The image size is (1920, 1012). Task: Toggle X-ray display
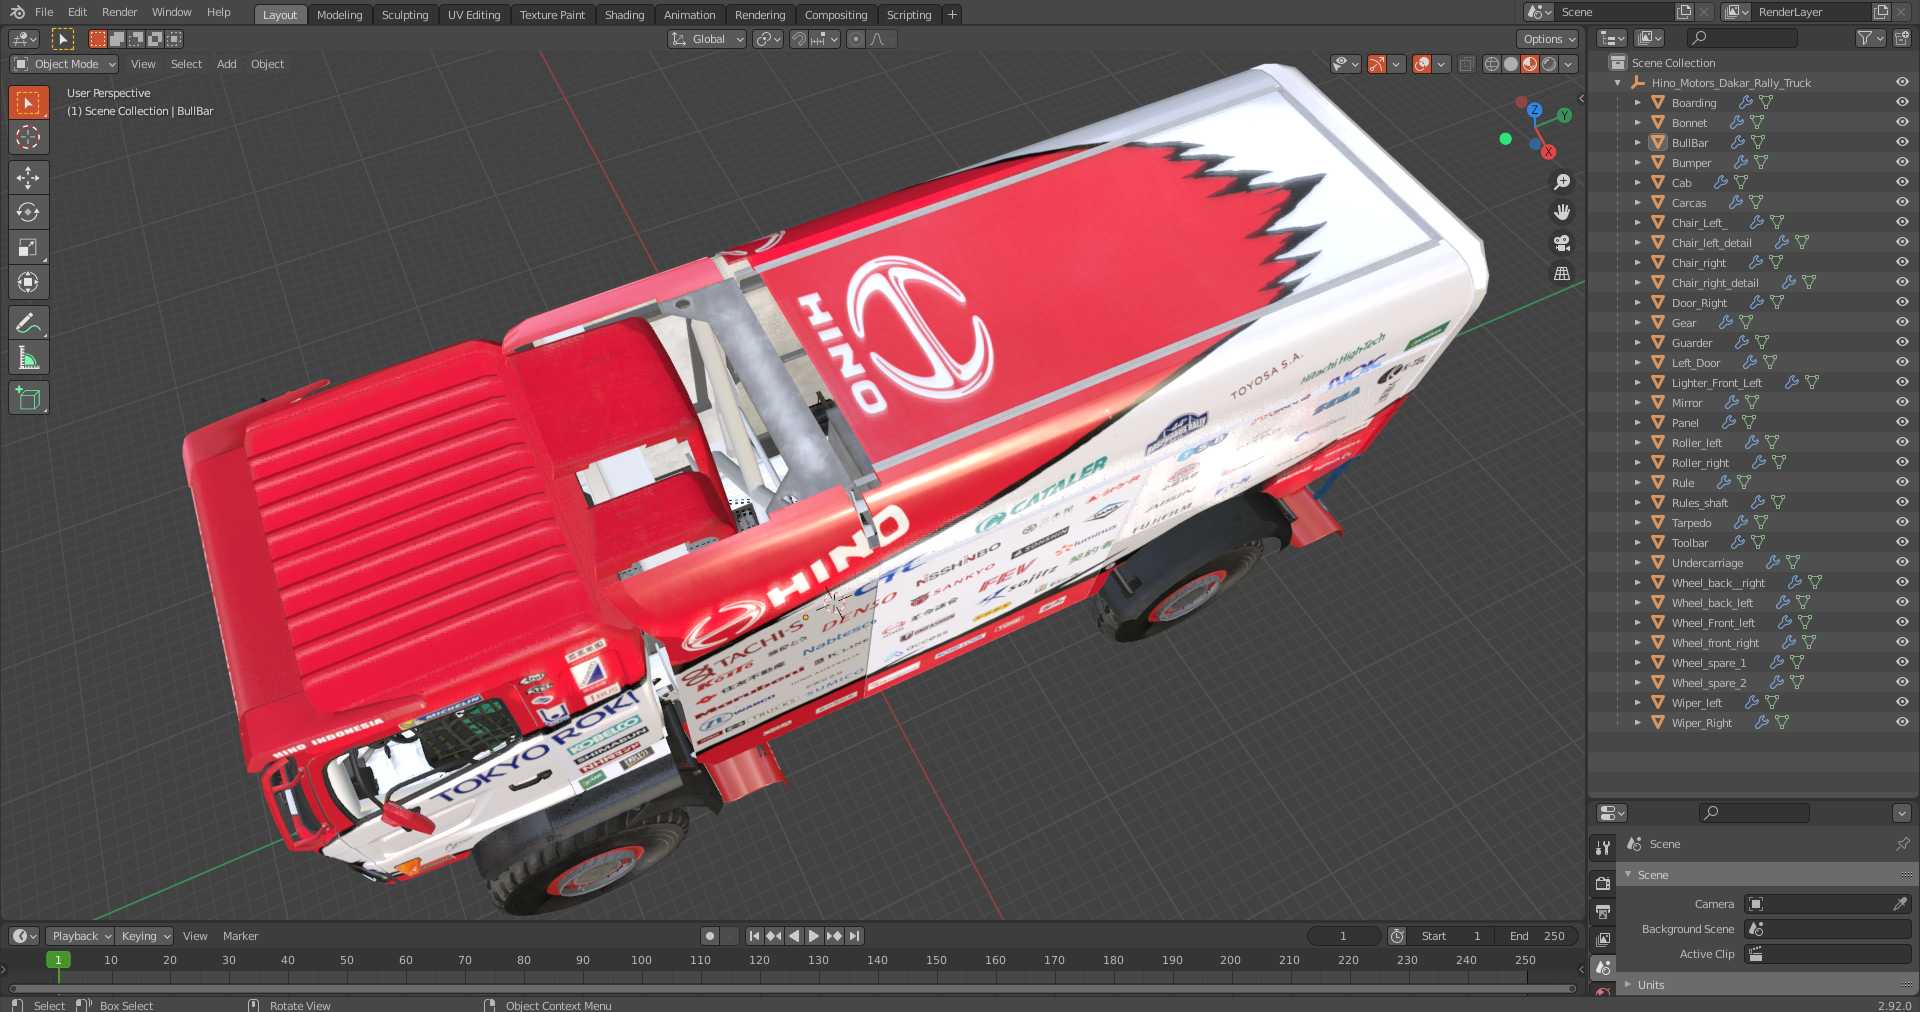point(1466,64)
